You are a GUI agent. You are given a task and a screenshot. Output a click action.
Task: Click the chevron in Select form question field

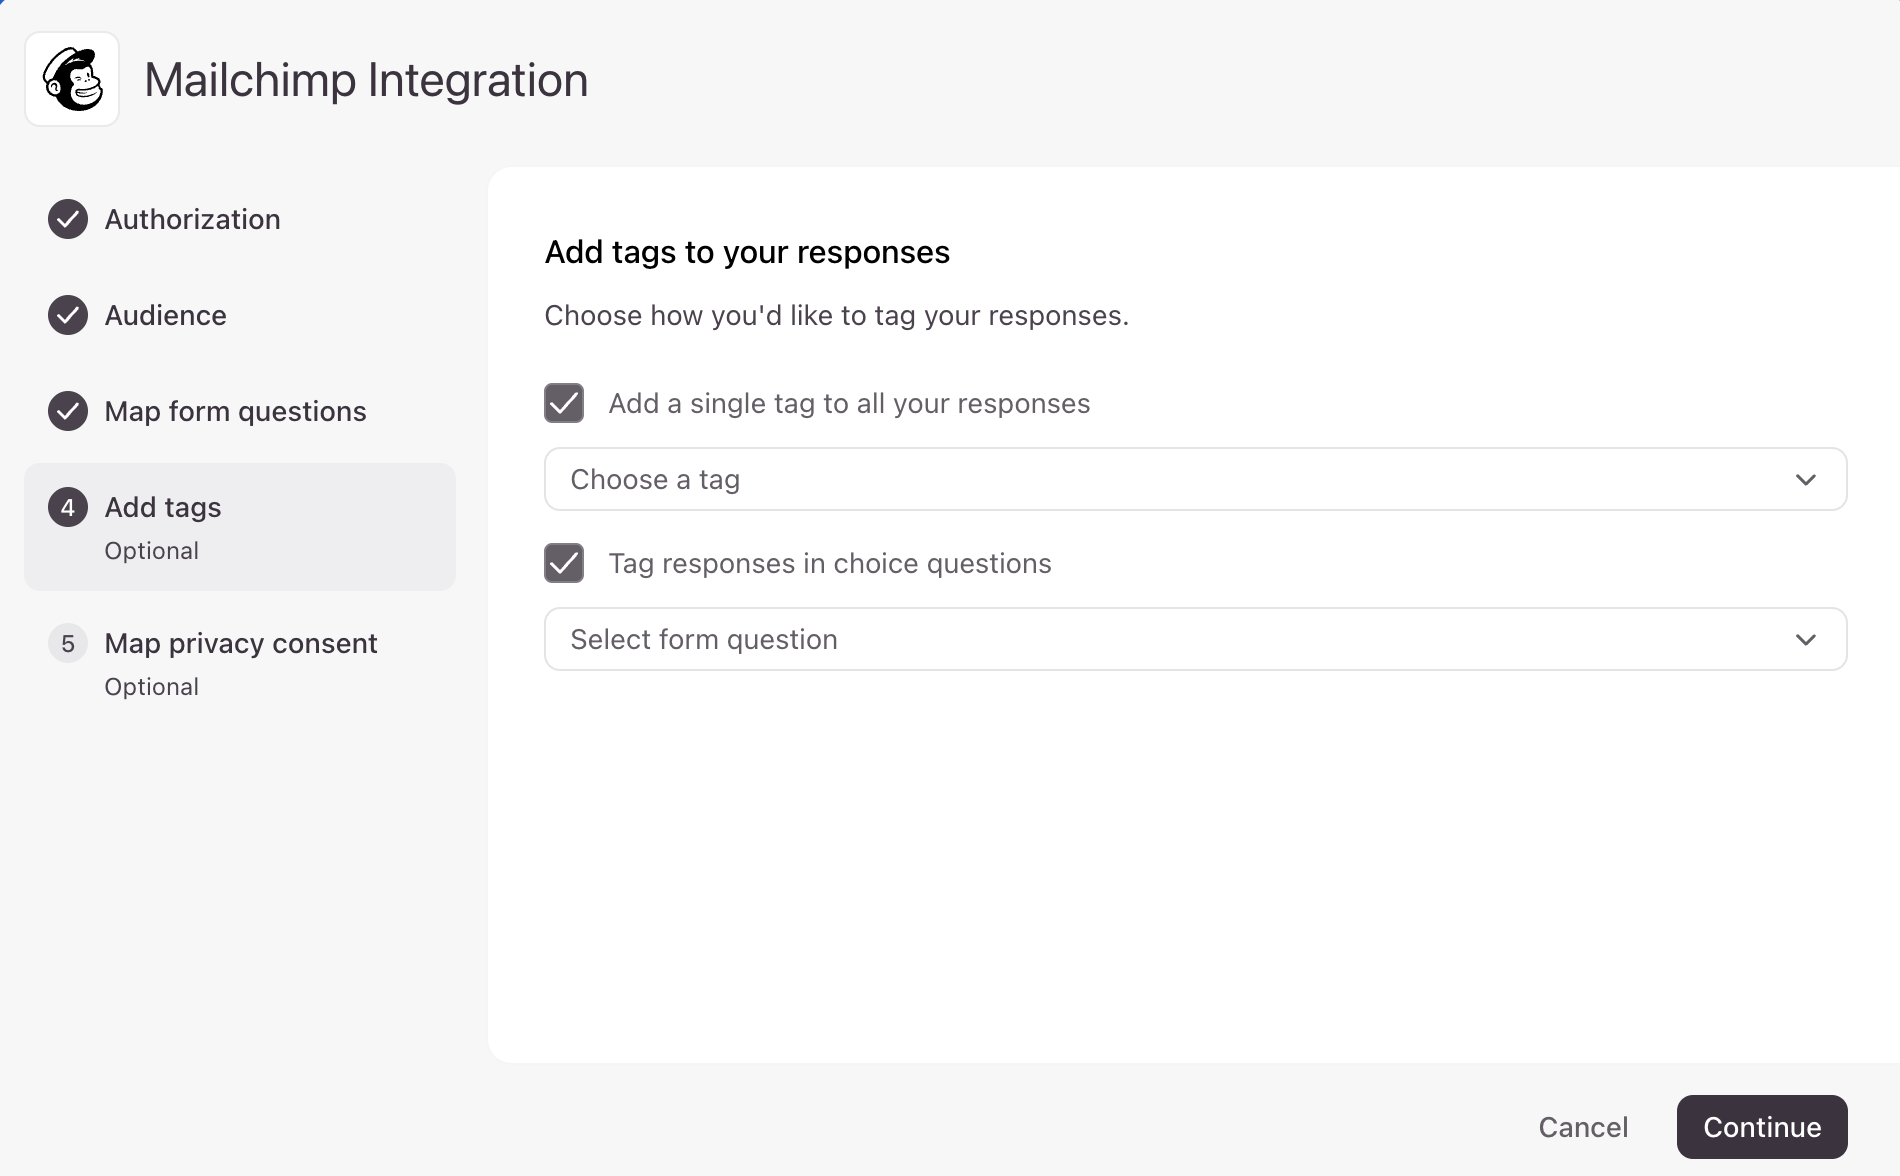(x=1805, y=640)
